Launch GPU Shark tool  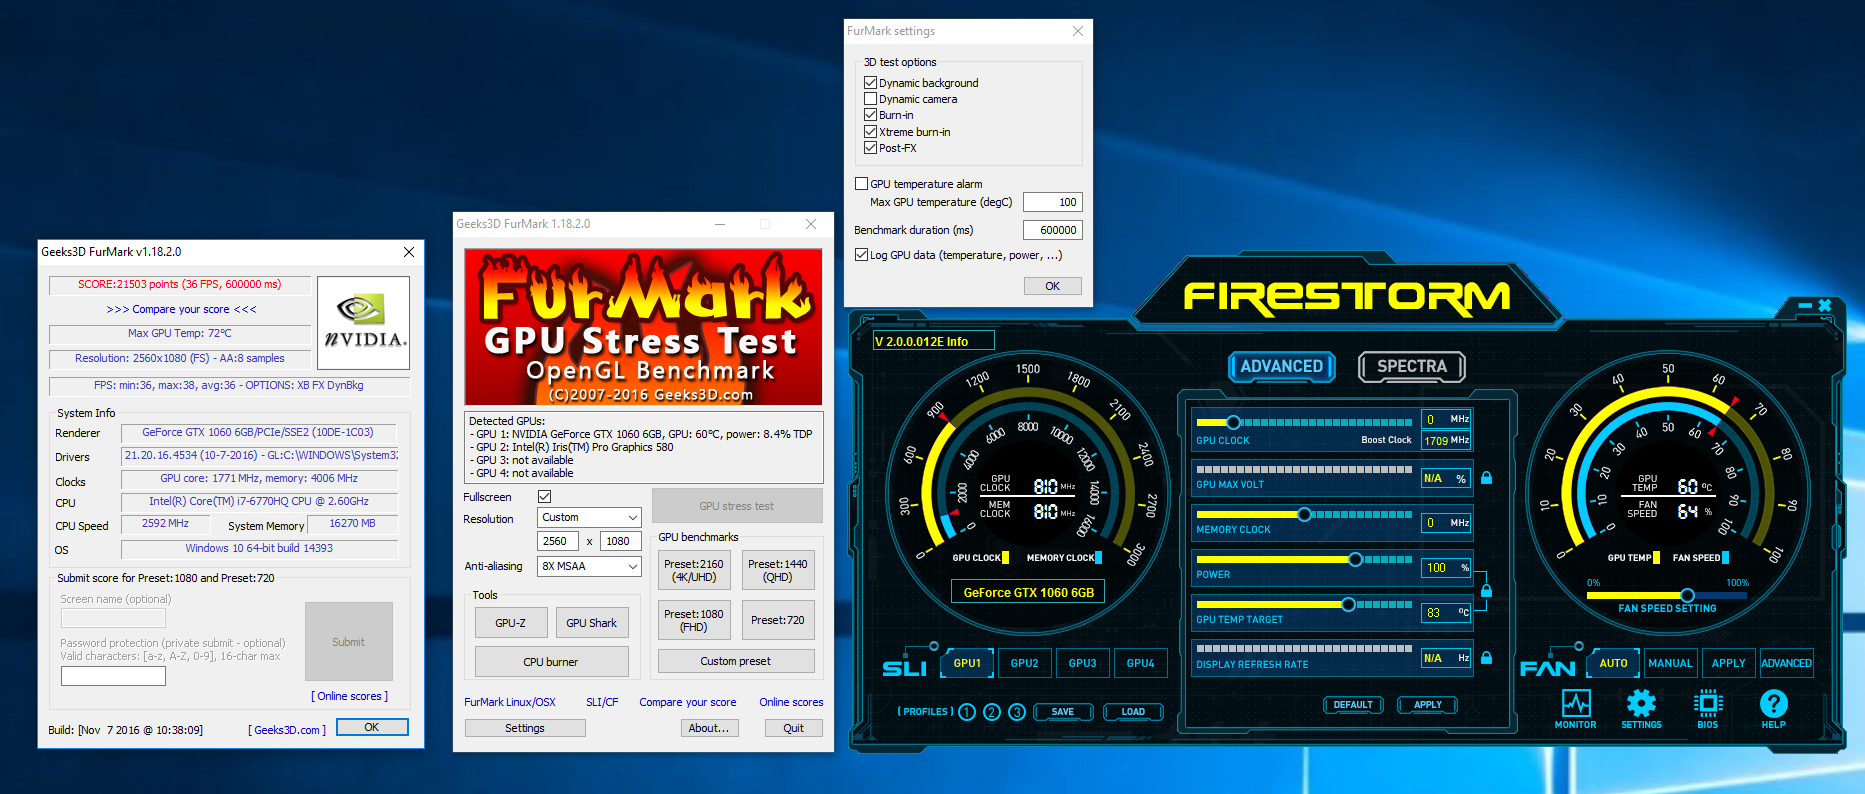tap(592, 623)
